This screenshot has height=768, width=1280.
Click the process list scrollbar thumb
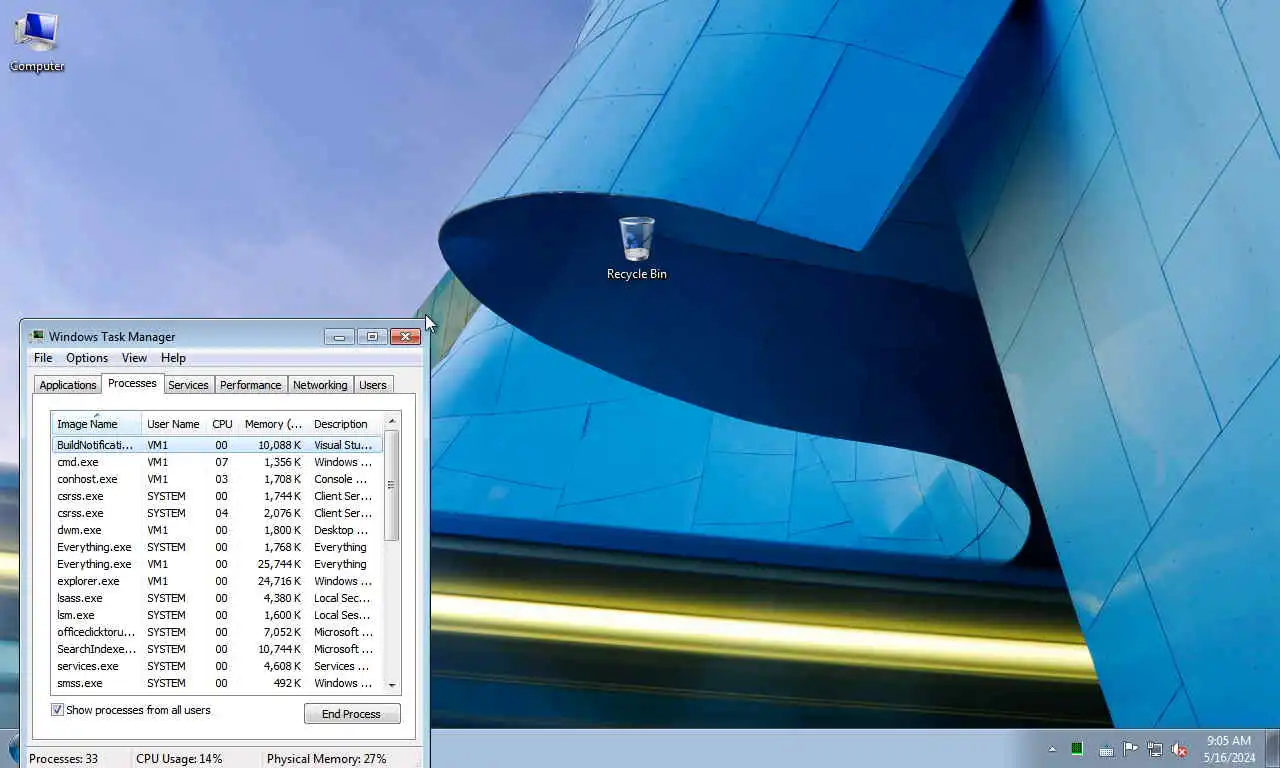(392, 485)
